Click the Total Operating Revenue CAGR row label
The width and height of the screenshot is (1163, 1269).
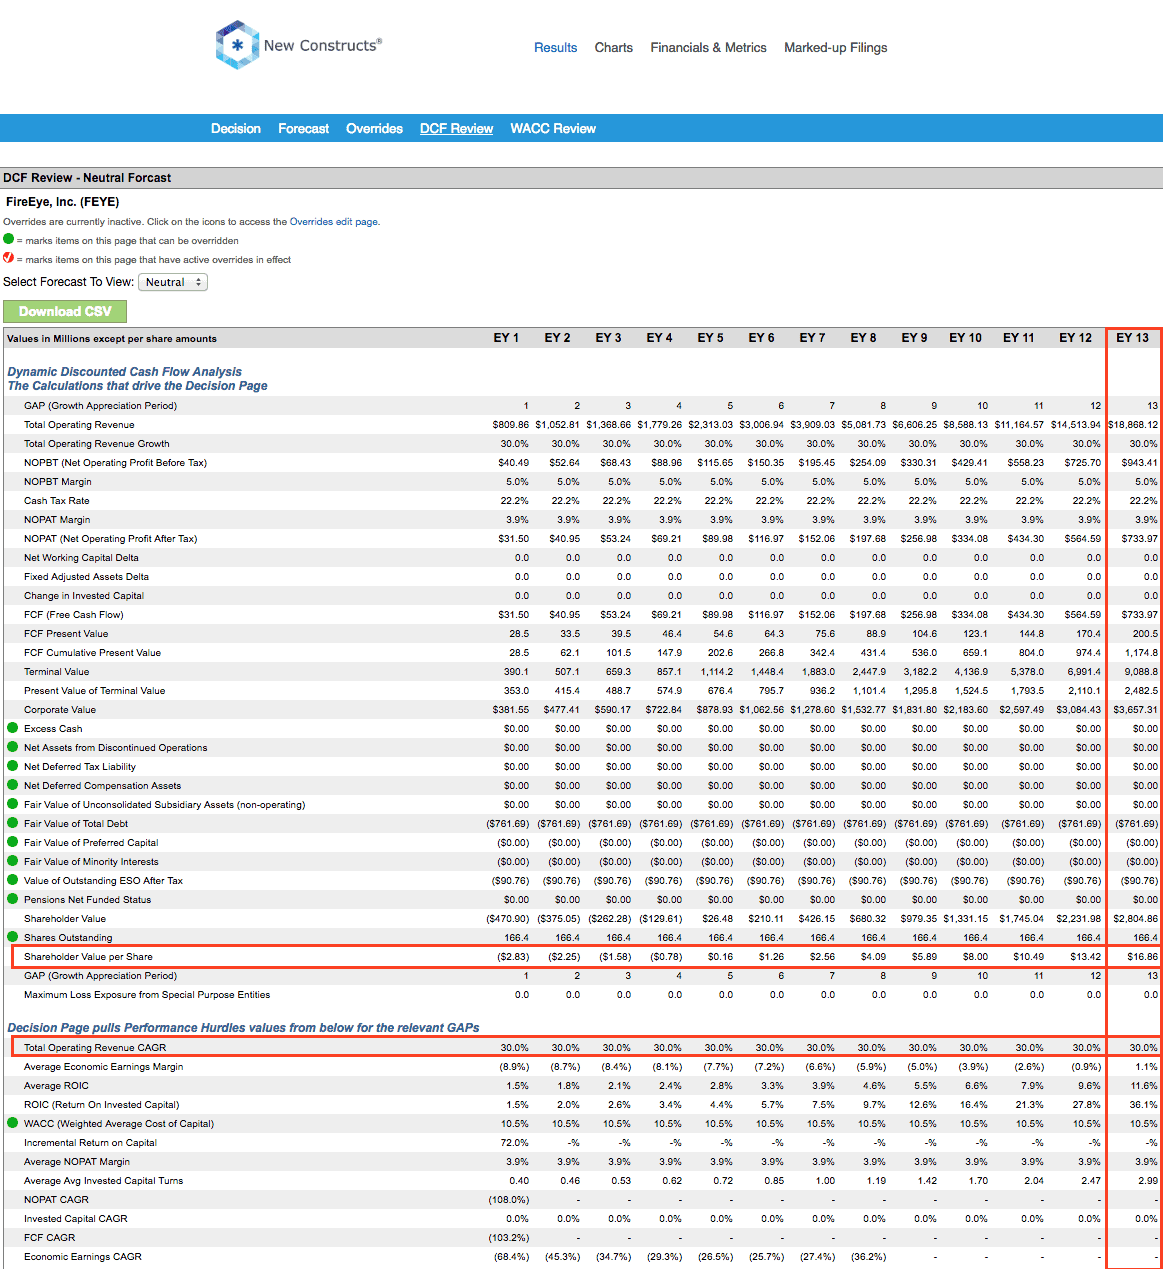(95, 1048)
